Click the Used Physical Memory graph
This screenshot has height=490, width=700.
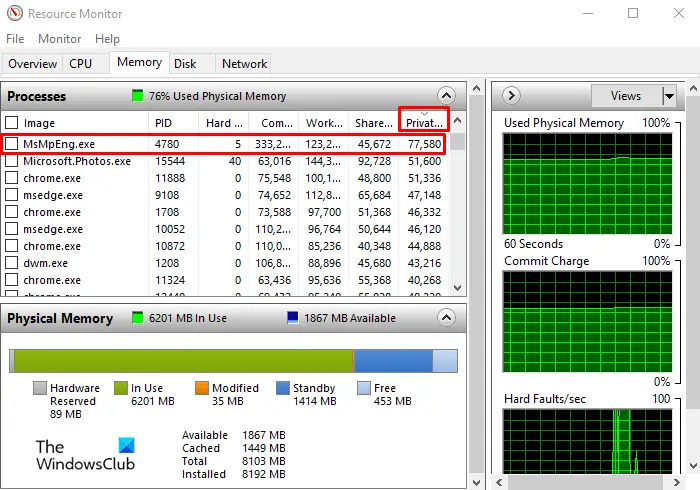[588, 183]
